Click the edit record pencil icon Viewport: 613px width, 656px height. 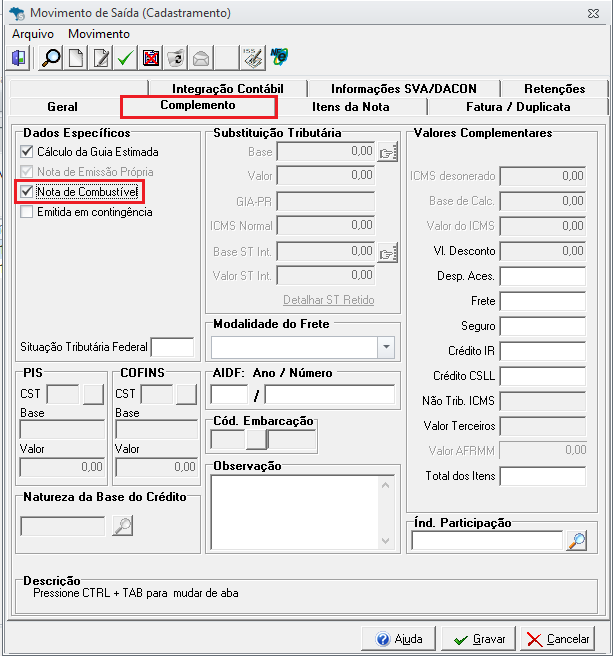[101, 58]
